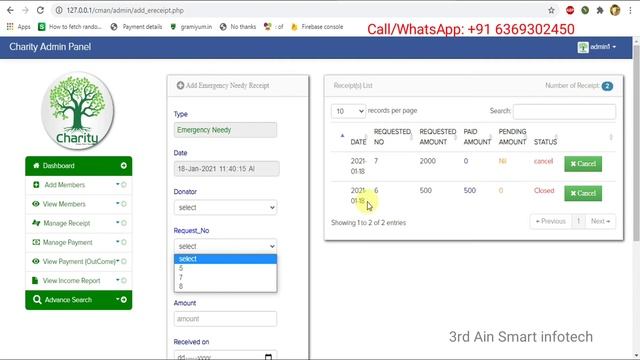Image resolution: width=640 pixels, height=360 pixels.
Task: Click the Manage Receipt icon
Action: pyautogui.click(x=36, y=223)
